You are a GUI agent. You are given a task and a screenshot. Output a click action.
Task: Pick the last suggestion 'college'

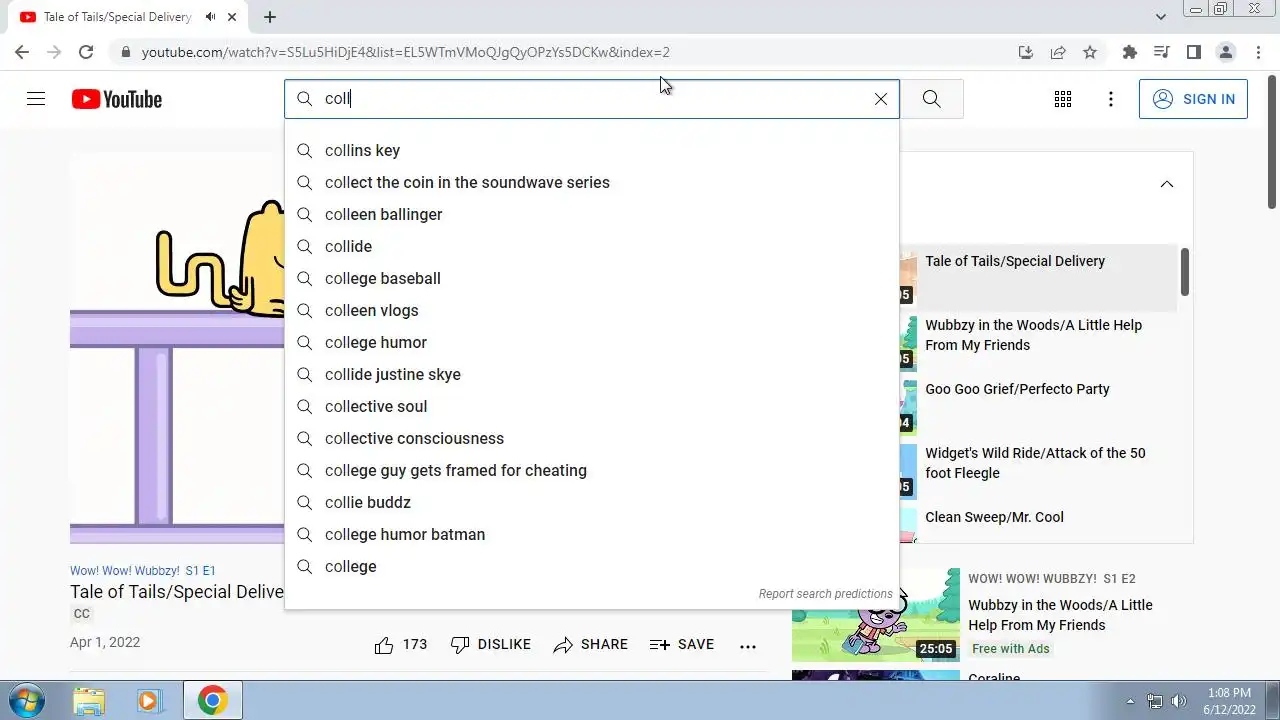pos(592,566)
